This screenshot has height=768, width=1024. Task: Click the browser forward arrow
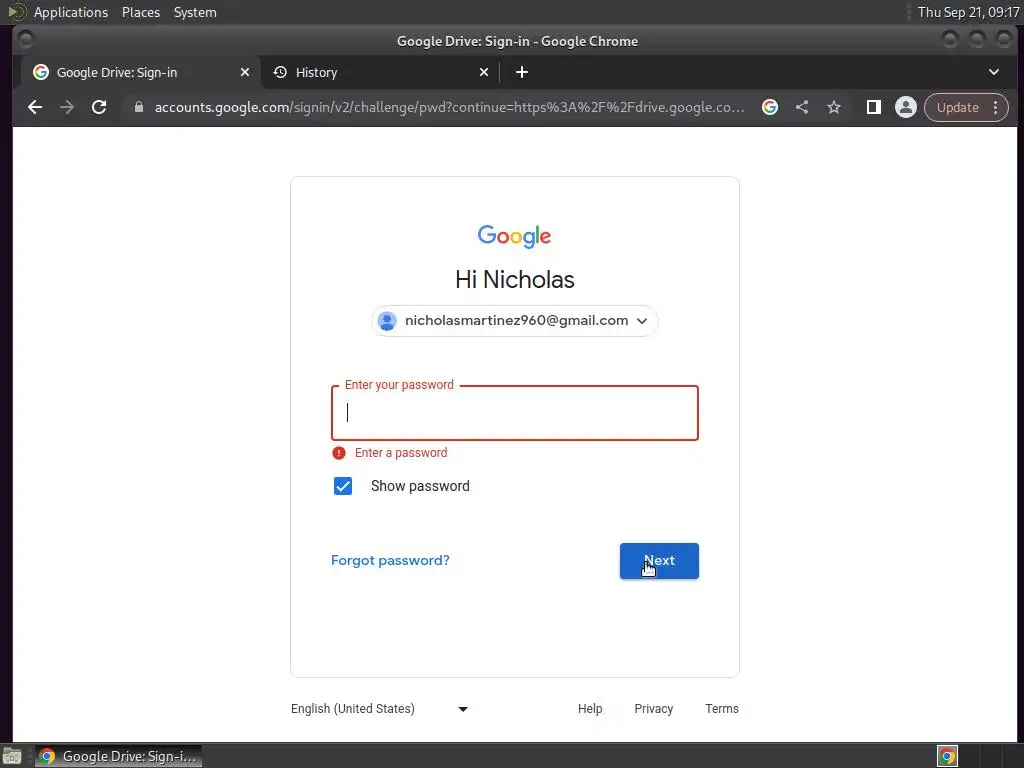point(67,107)
